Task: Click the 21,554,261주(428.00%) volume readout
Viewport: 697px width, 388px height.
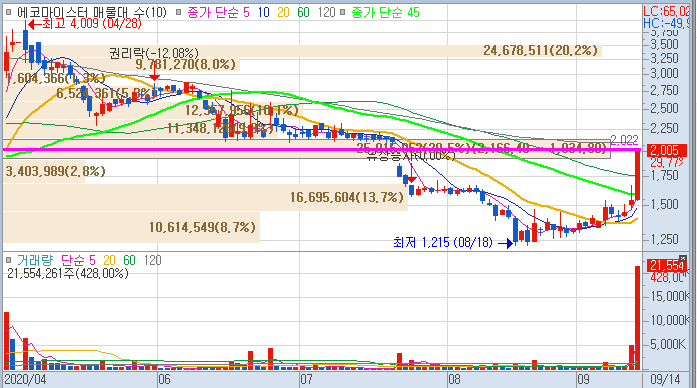Action: [x=68, y=273]
